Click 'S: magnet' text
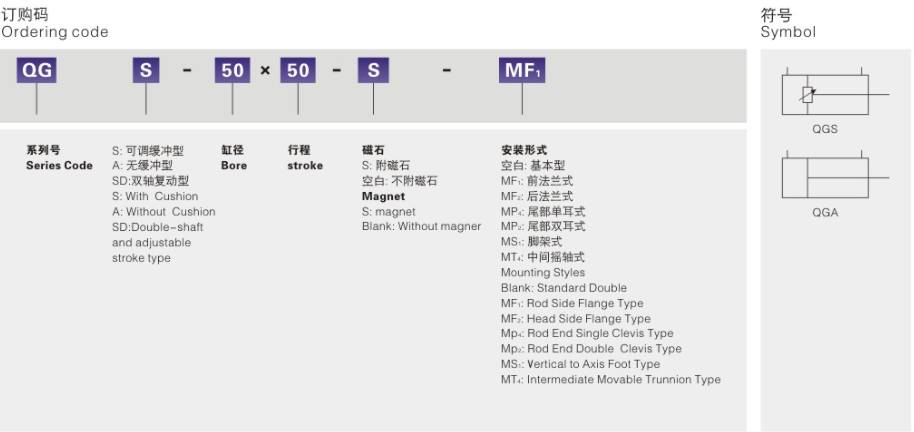The height and width of the screenshot is (432, 914). tap(389, 212)
